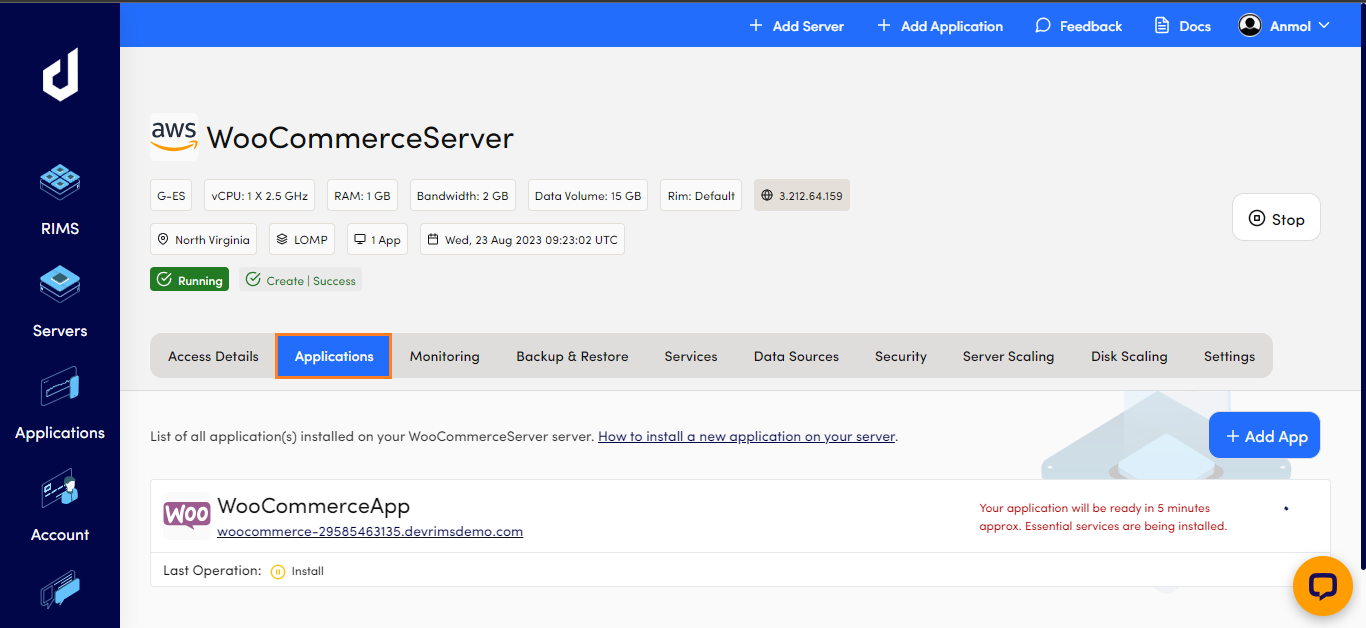Click the WooCommerce app logo
Image resolution: width=1366 pixels, height=628 pixels.
pos(187,515)
